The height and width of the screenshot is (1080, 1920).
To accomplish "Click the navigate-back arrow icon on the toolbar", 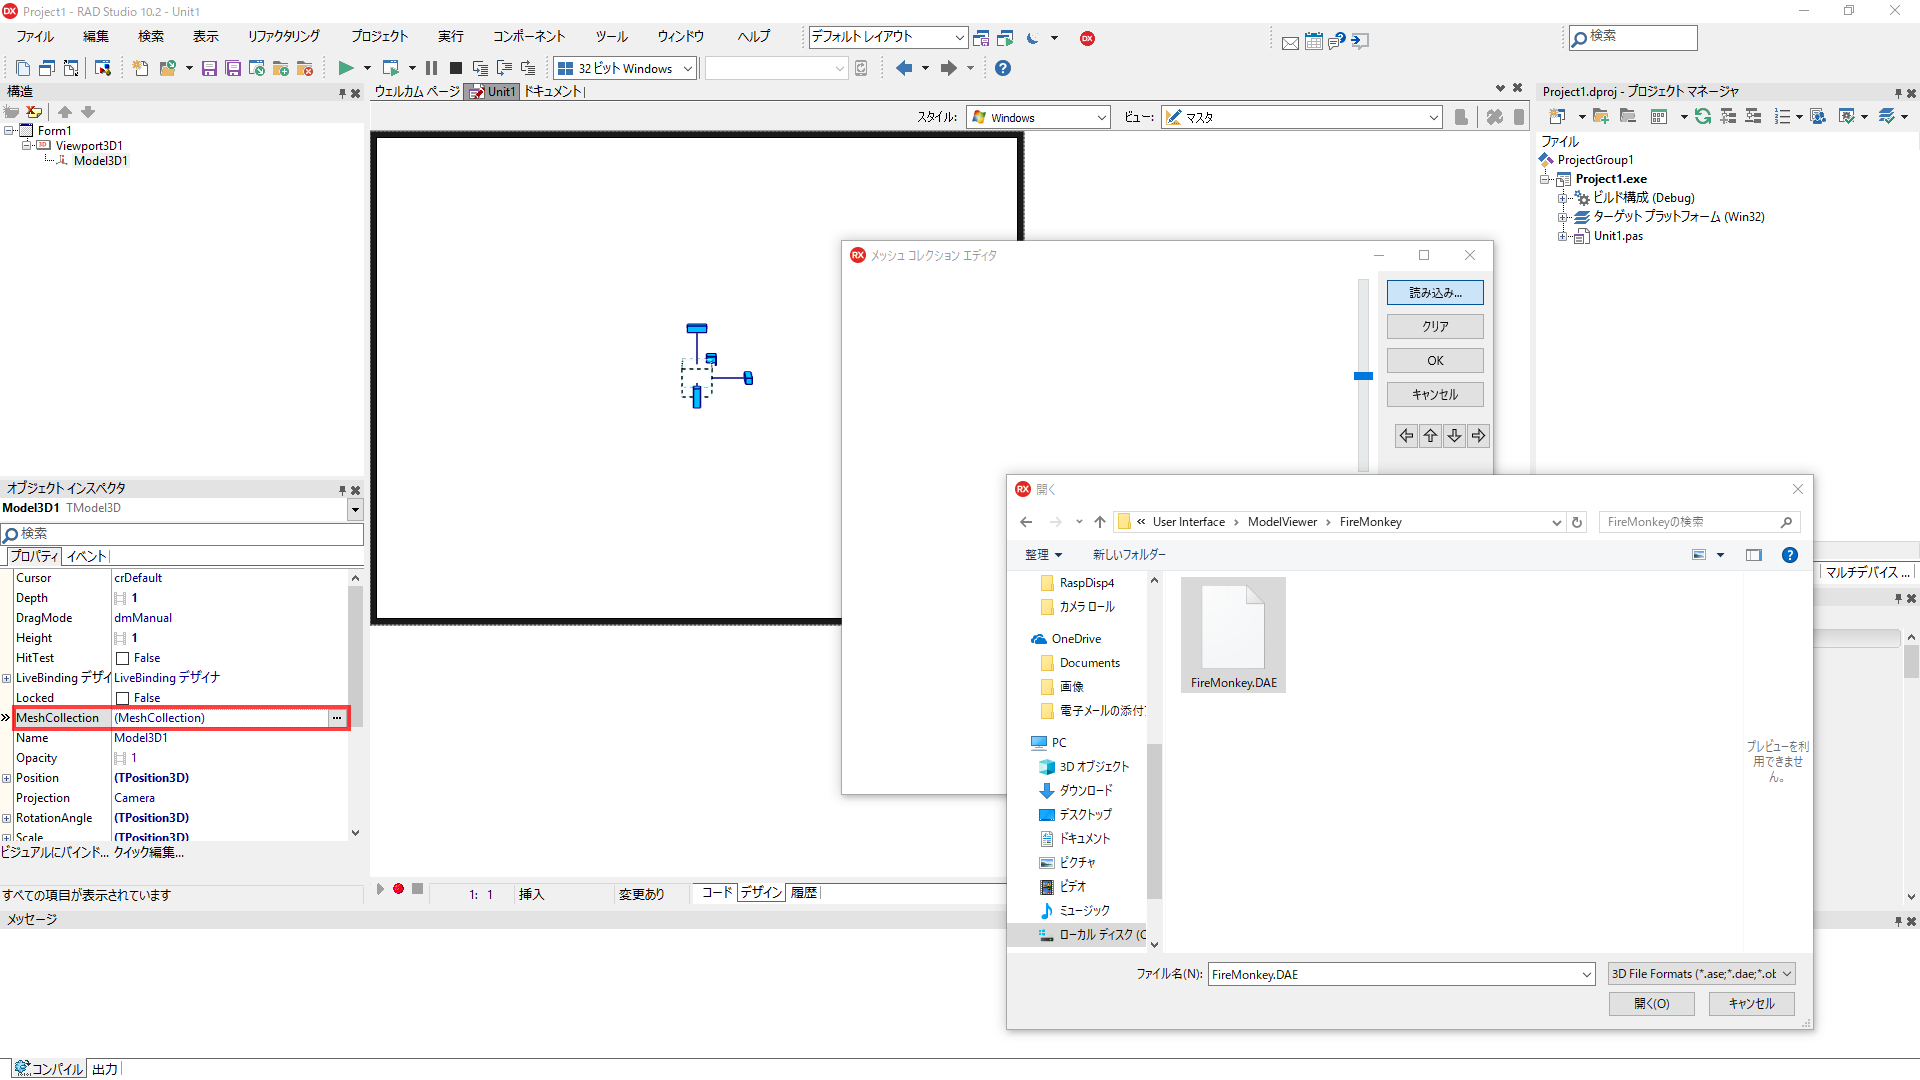I will tap(905, 68).
